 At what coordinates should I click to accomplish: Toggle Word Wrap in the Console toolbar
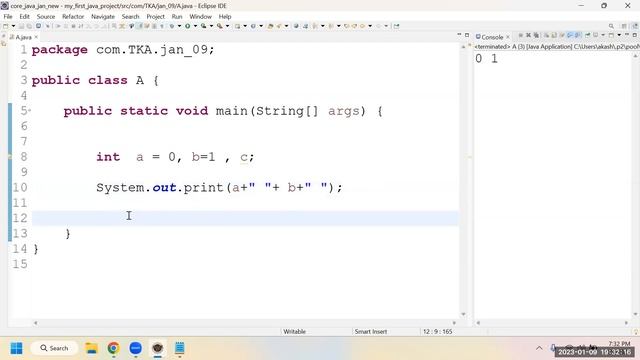pyautogui.click(x=562, y=36)
